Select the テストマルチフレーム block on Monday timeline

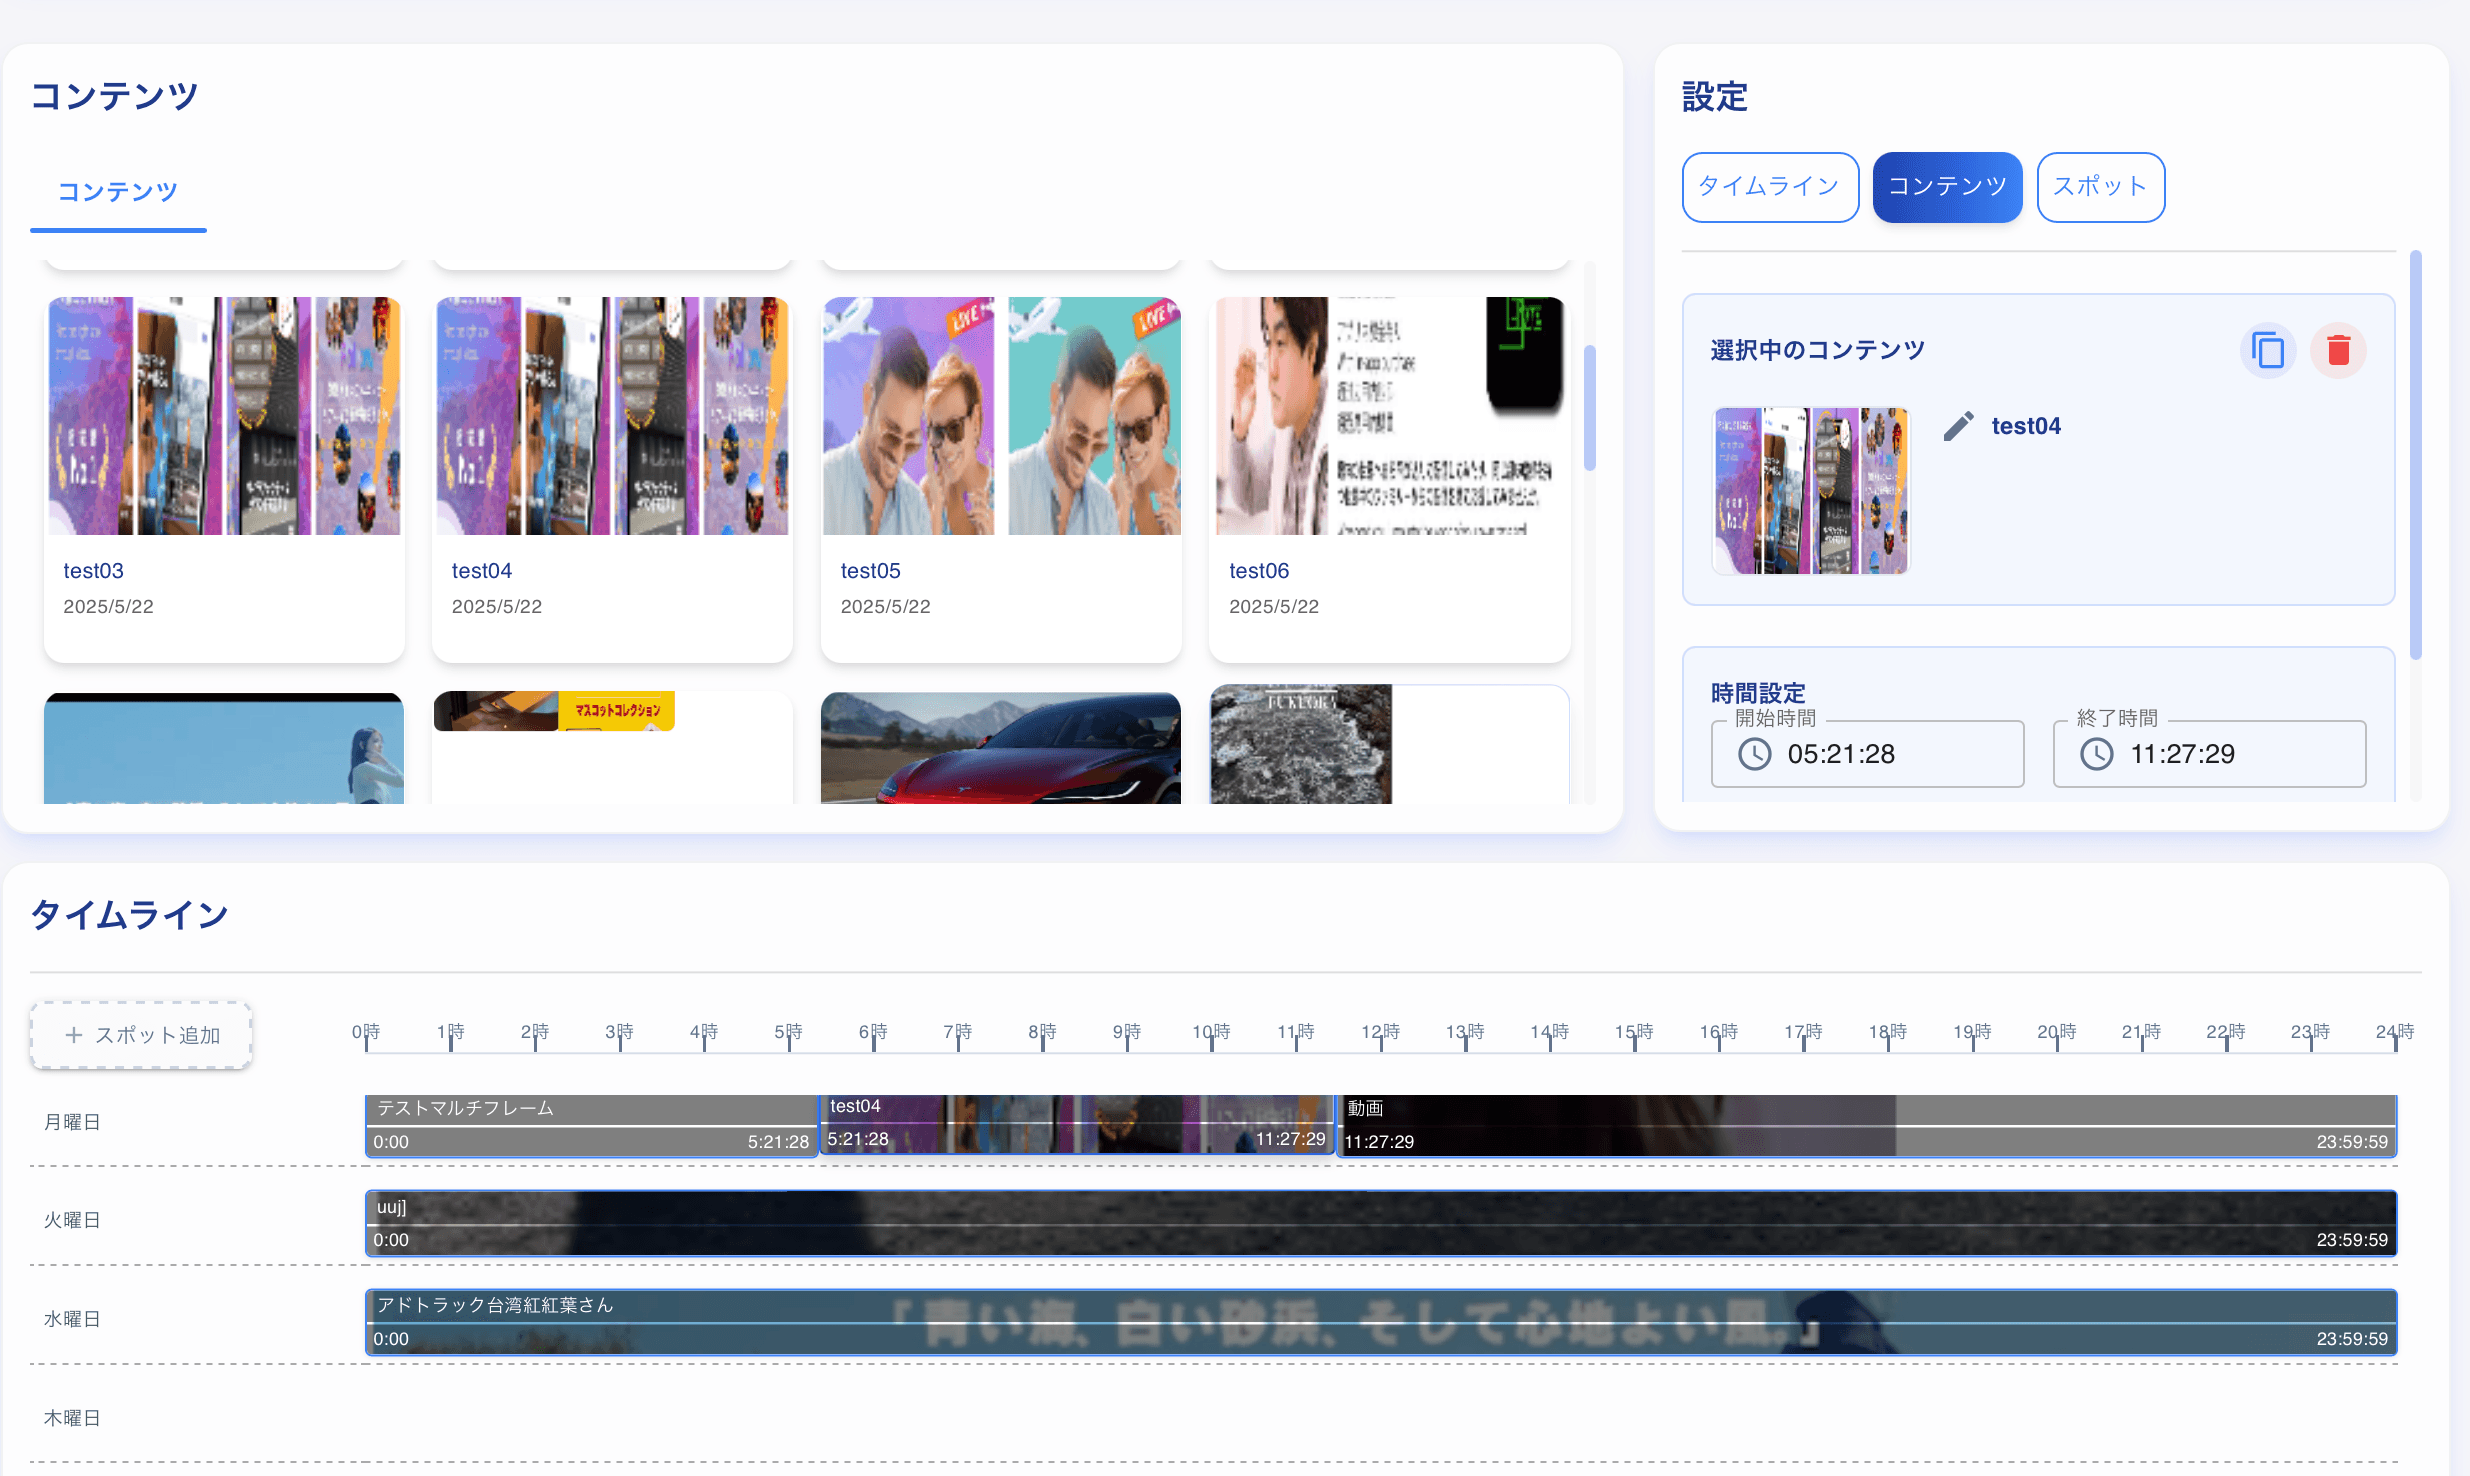click(x=592, y=1122)
